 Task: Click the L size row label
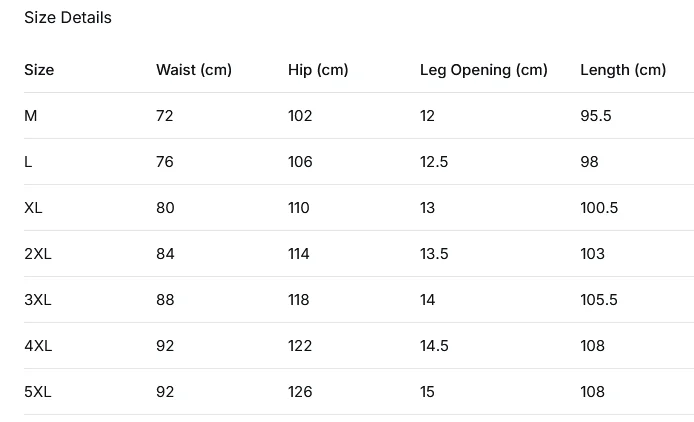[28, 162]
